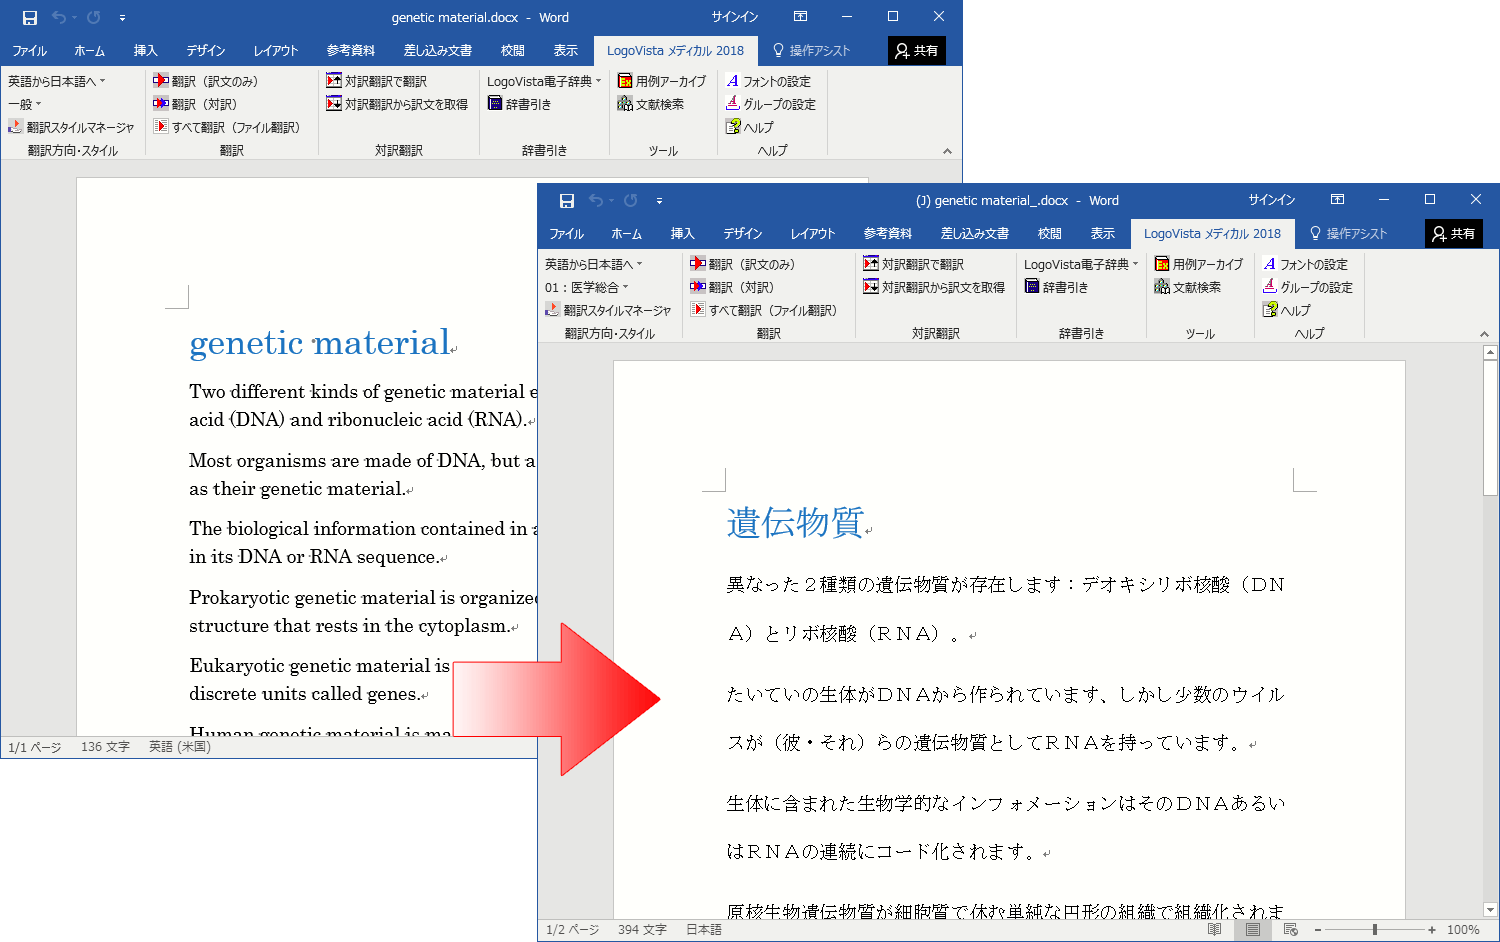Viewport: 1500px width, 942px height.
Task: Open ヘルプ in front window ribbon
Action: 1287,310
